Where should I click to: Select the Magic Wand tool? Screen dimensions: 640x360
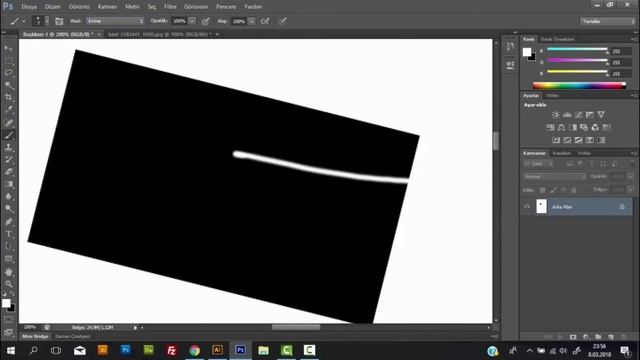(x=9, y=85)
